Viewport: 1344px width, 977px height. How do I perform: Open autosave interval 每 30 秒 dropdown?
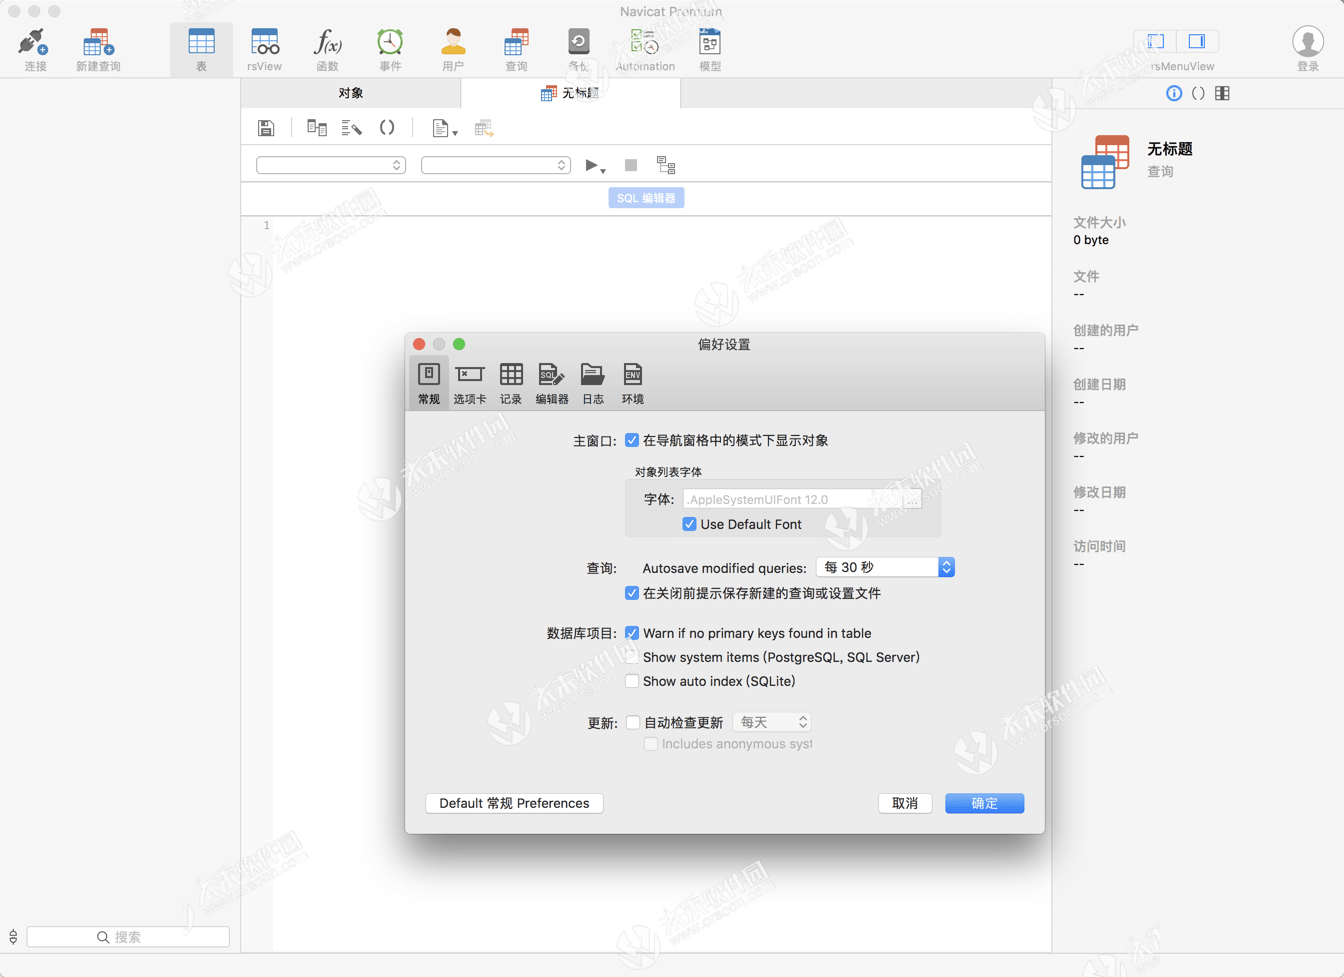coord(884,567)
